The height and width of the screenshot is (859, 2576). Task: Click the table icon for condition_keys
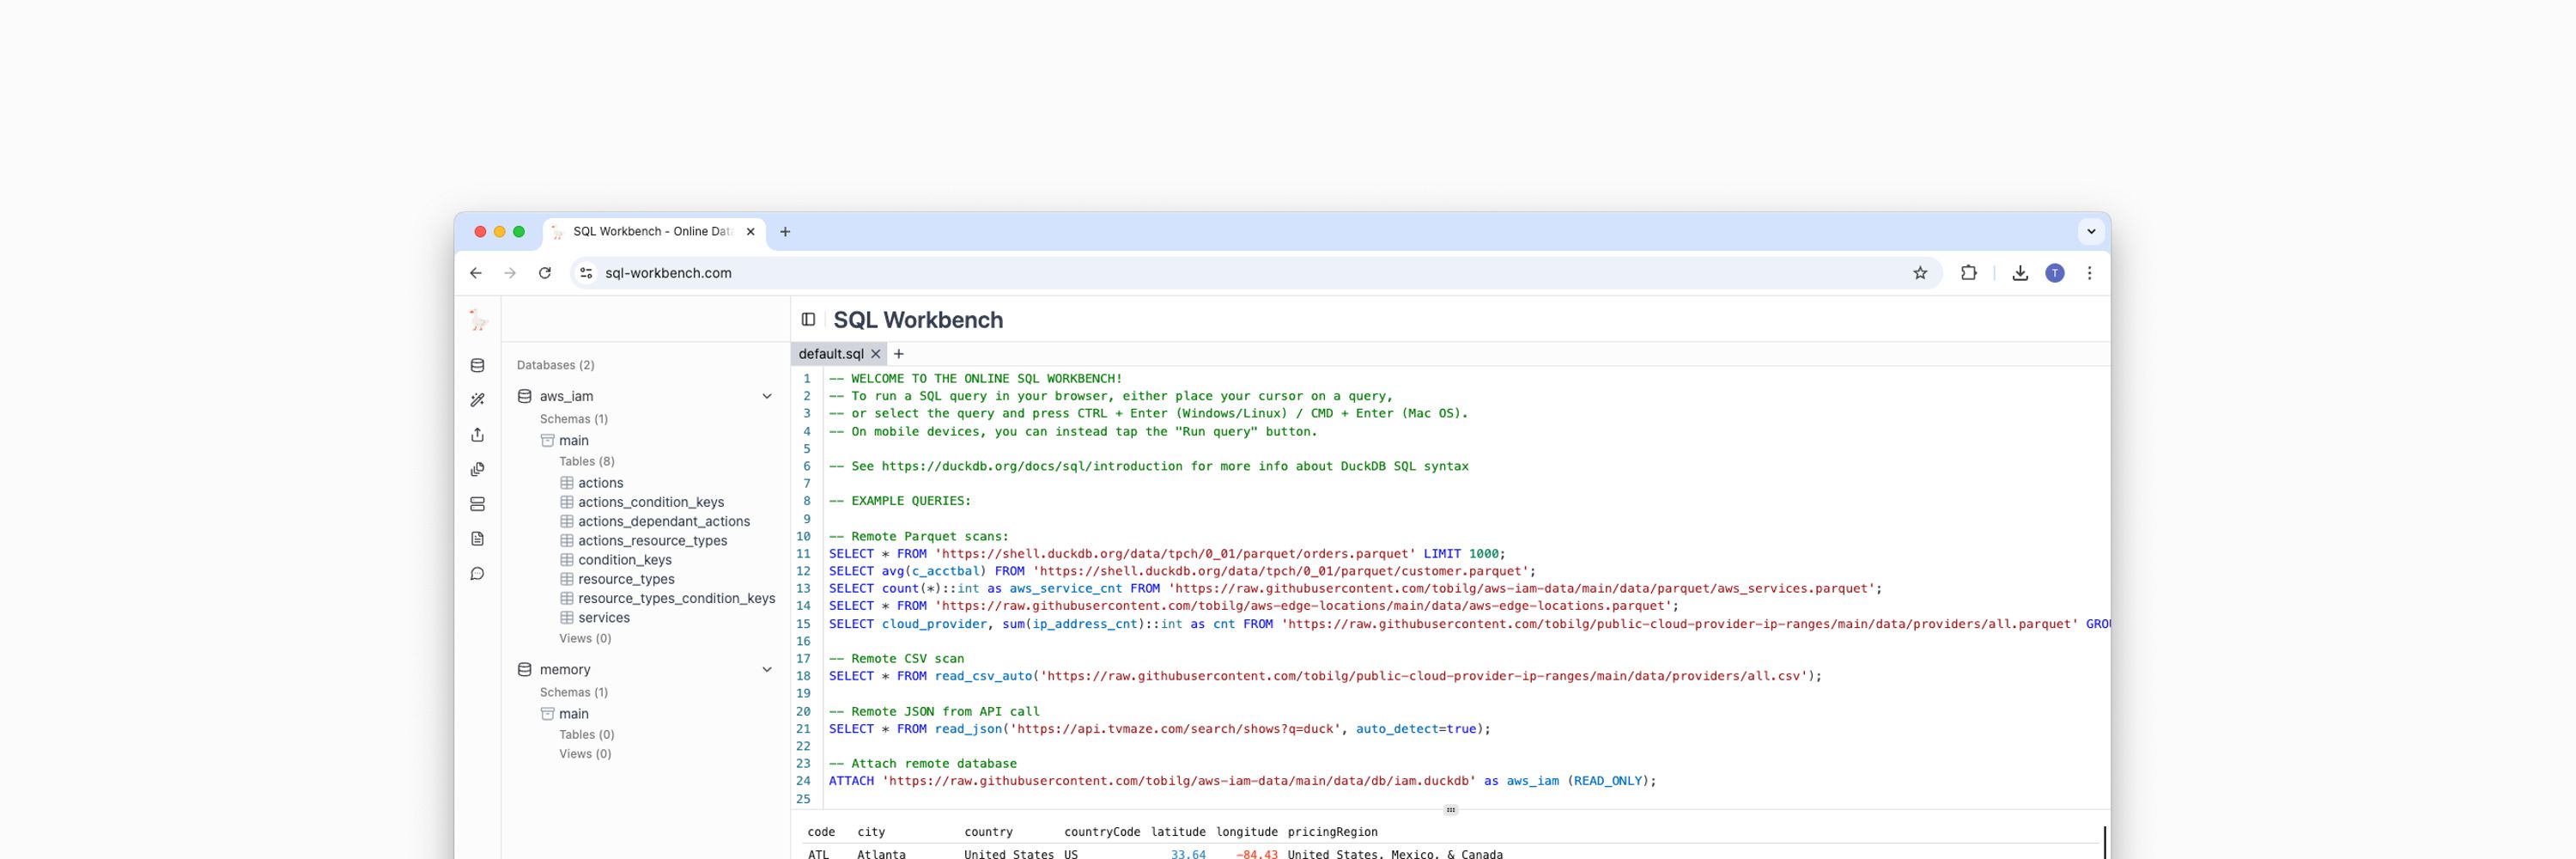(x=567, y=560)
